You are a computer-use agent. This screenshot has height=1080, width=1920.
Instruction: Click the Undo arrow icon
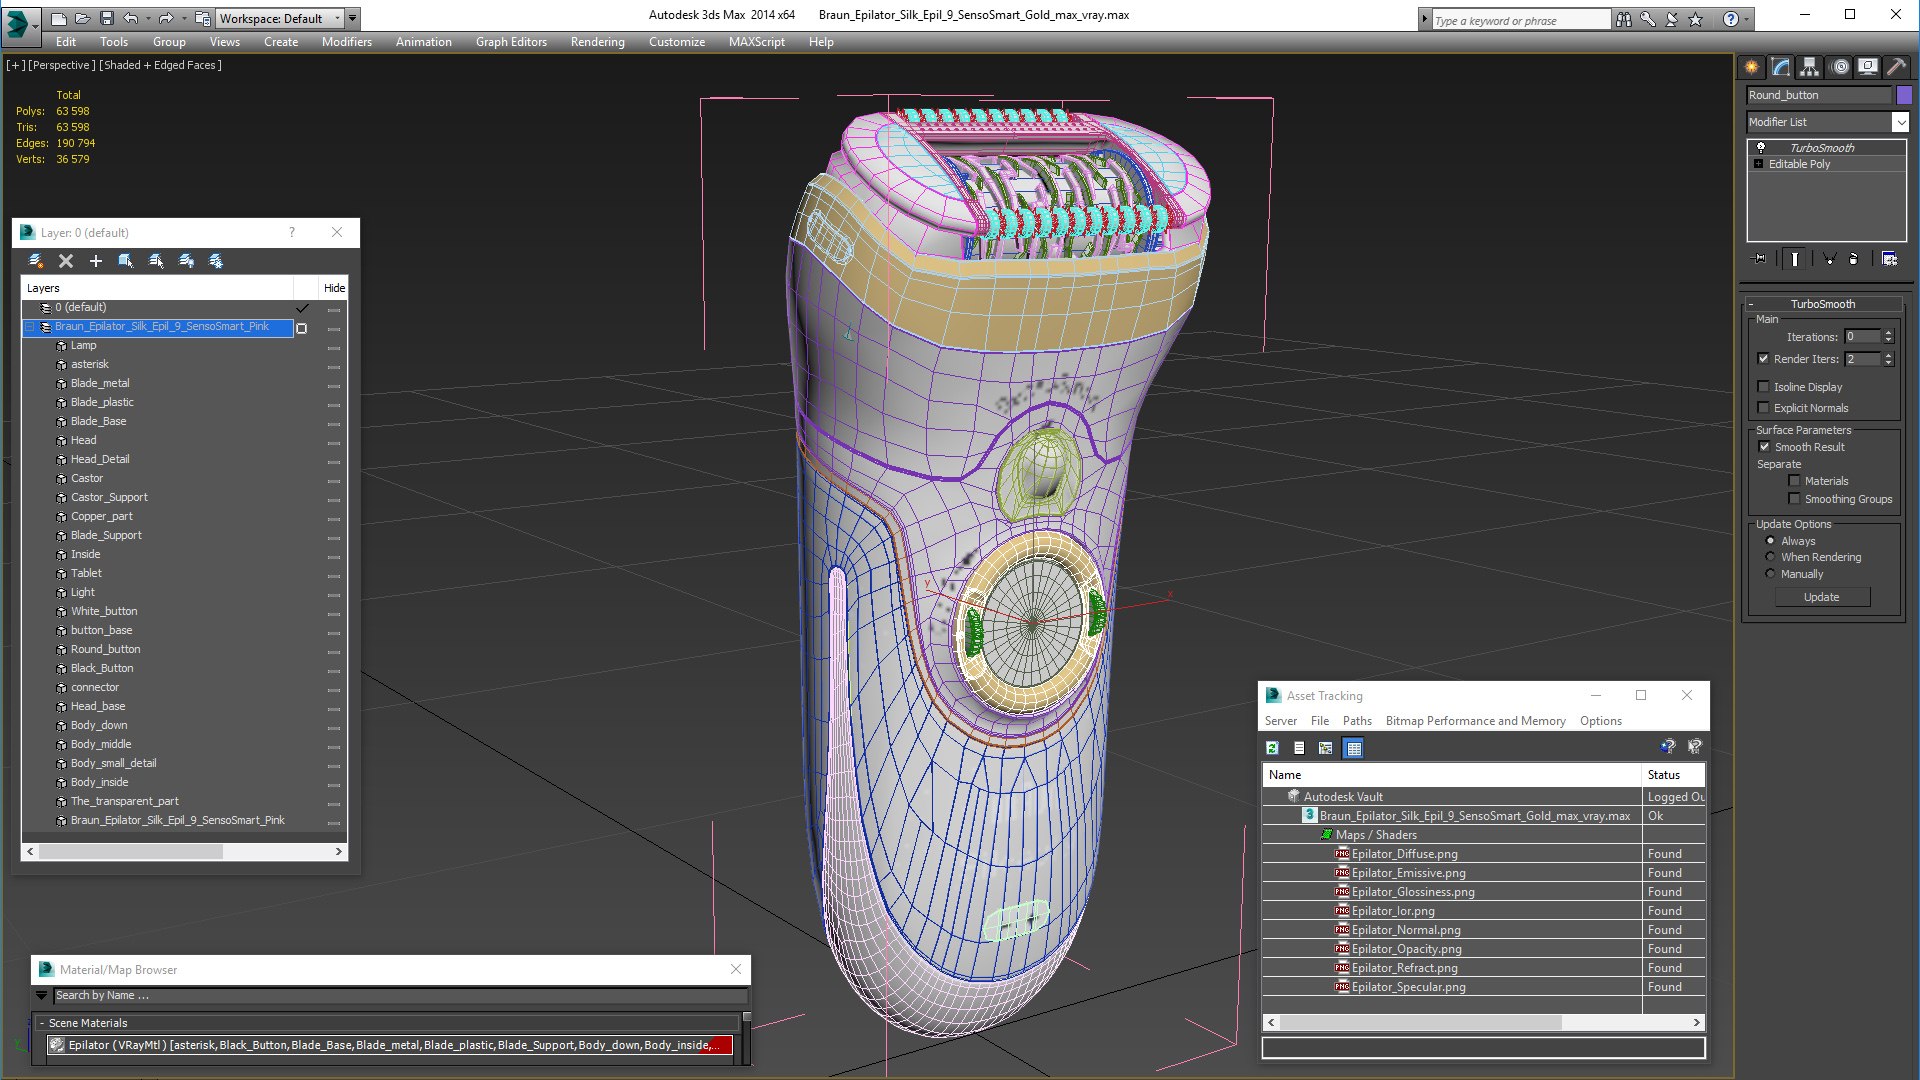[131, 18]
